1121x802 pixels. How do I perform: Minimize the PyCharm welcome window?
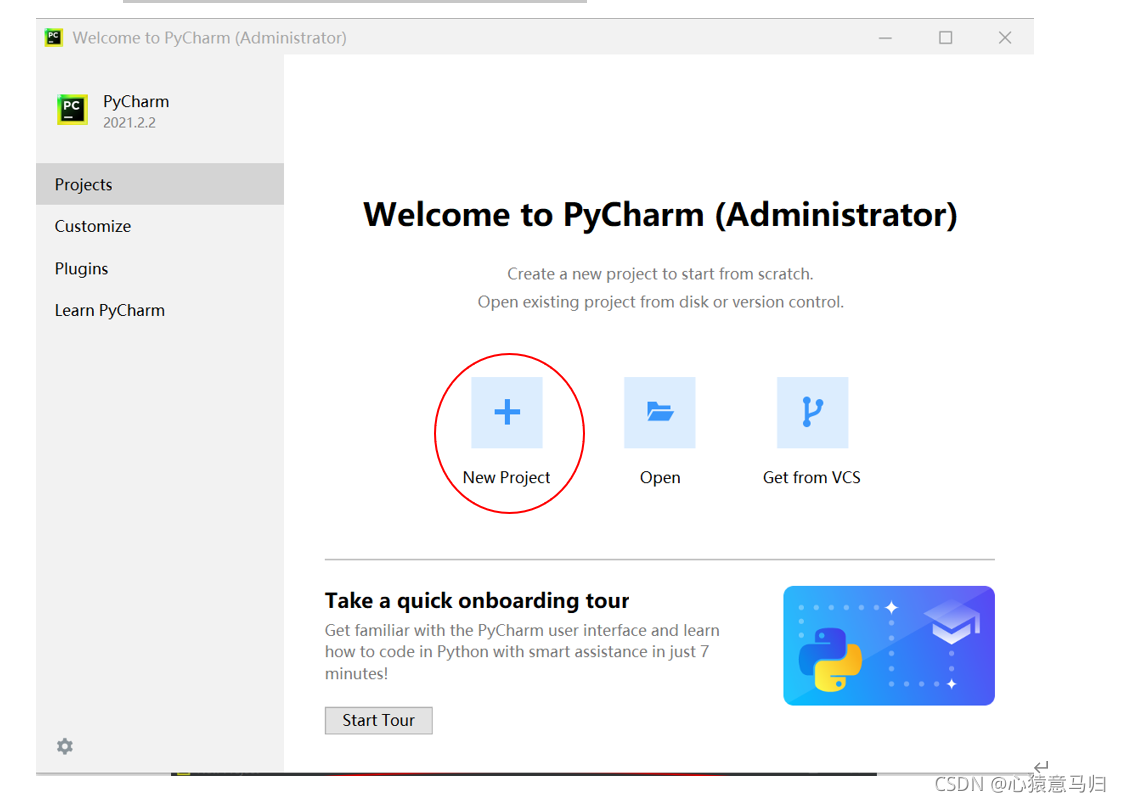tap(885, 37)
